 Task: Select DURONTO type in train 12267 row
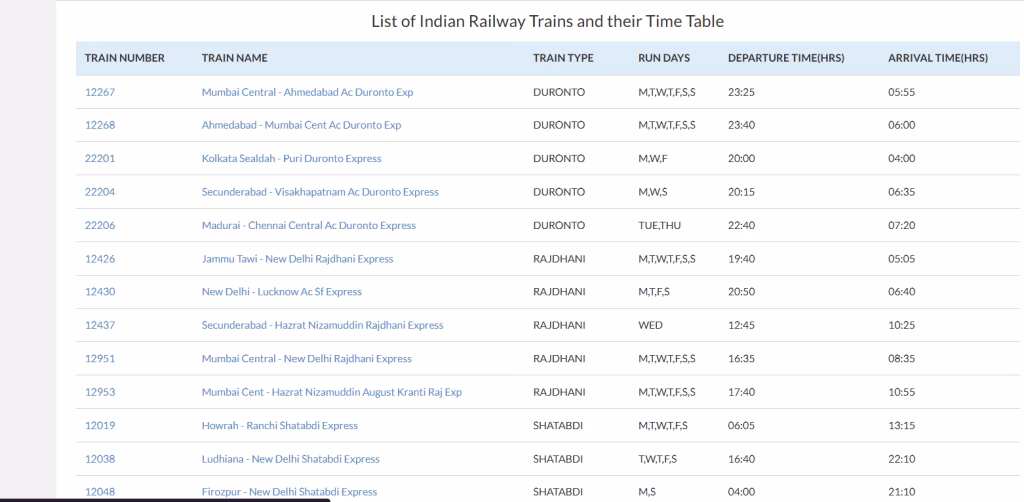pos(559,92)
